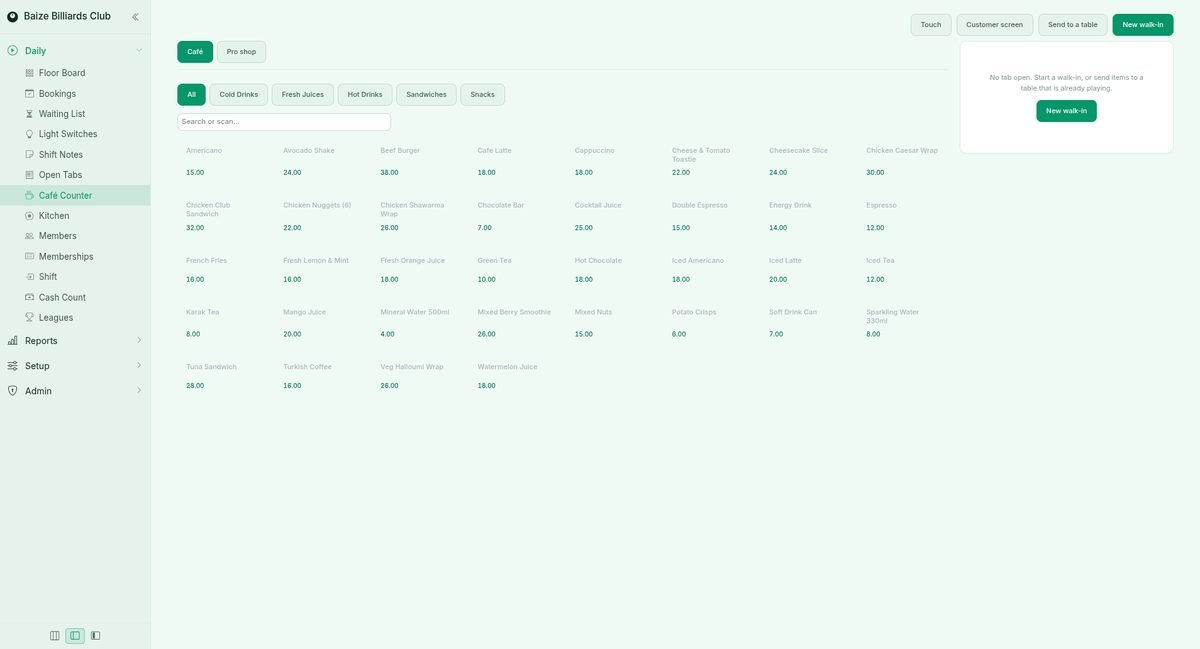Open Leagues via its trophy icon
This screenshot has height=649, width=1200.
tap(29, 318)
